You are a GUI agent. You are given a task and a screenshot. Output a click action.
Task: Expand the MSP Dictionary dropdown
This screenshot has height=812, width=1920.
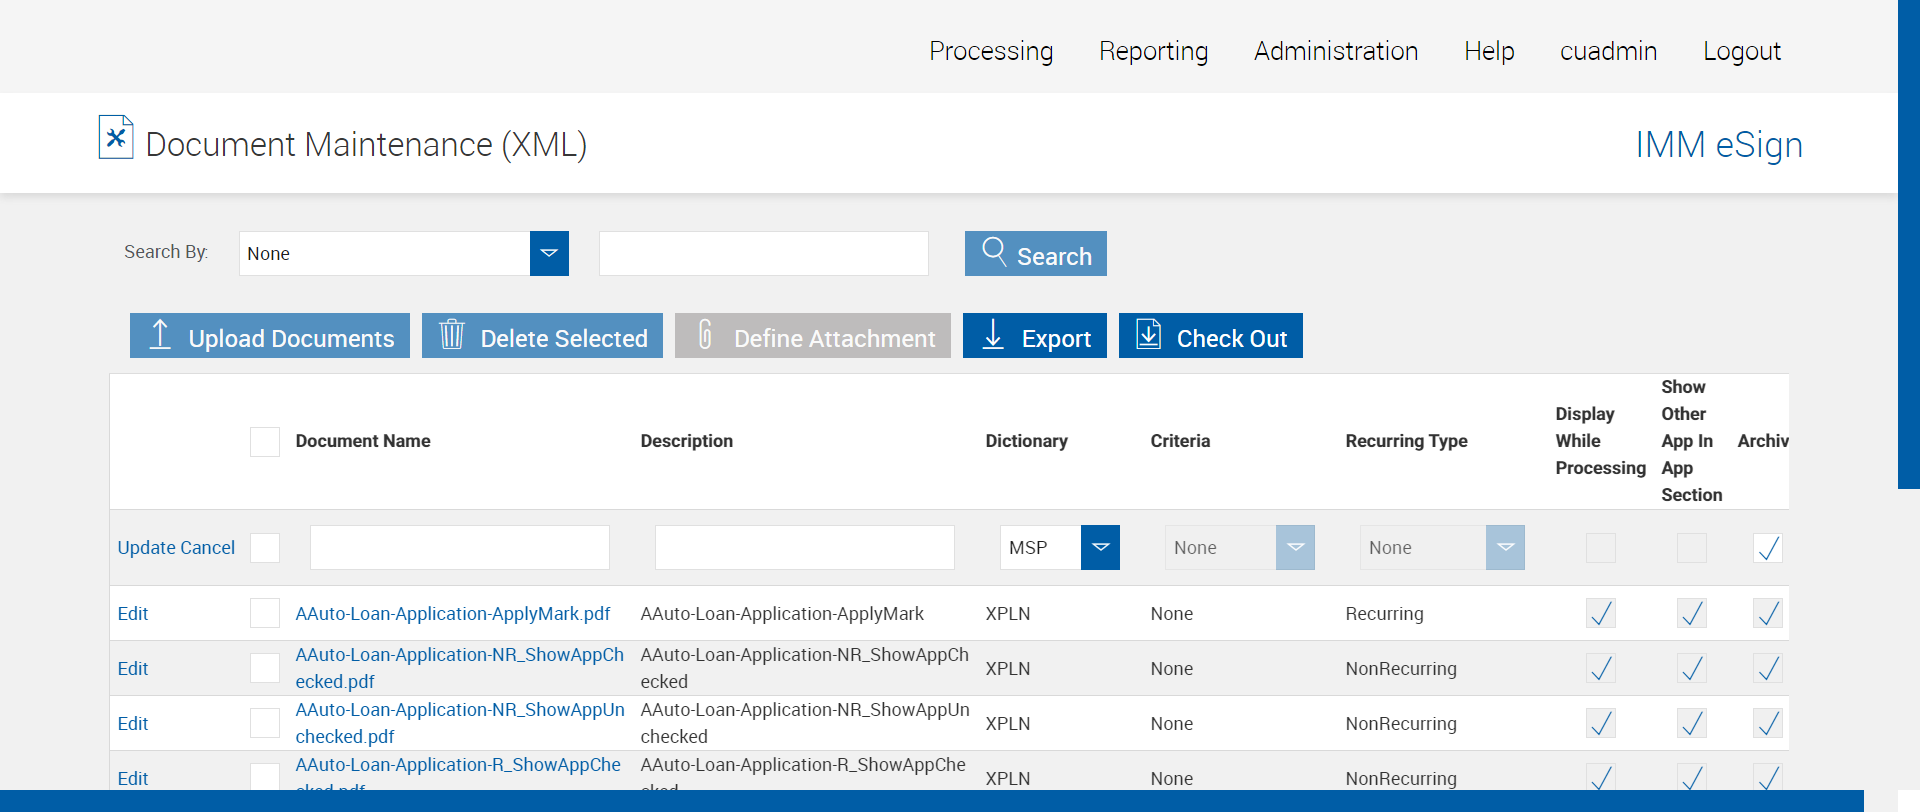[x=1100, y=548]
